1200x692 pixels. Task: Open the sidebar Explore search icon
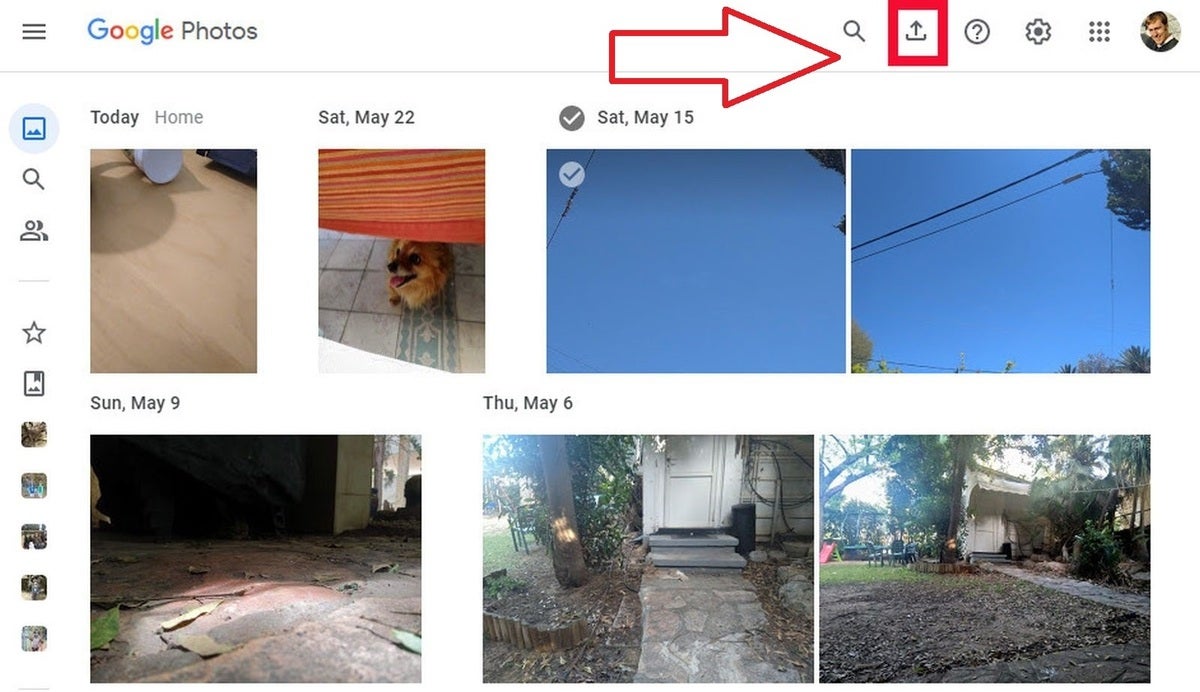coord(34,180)
